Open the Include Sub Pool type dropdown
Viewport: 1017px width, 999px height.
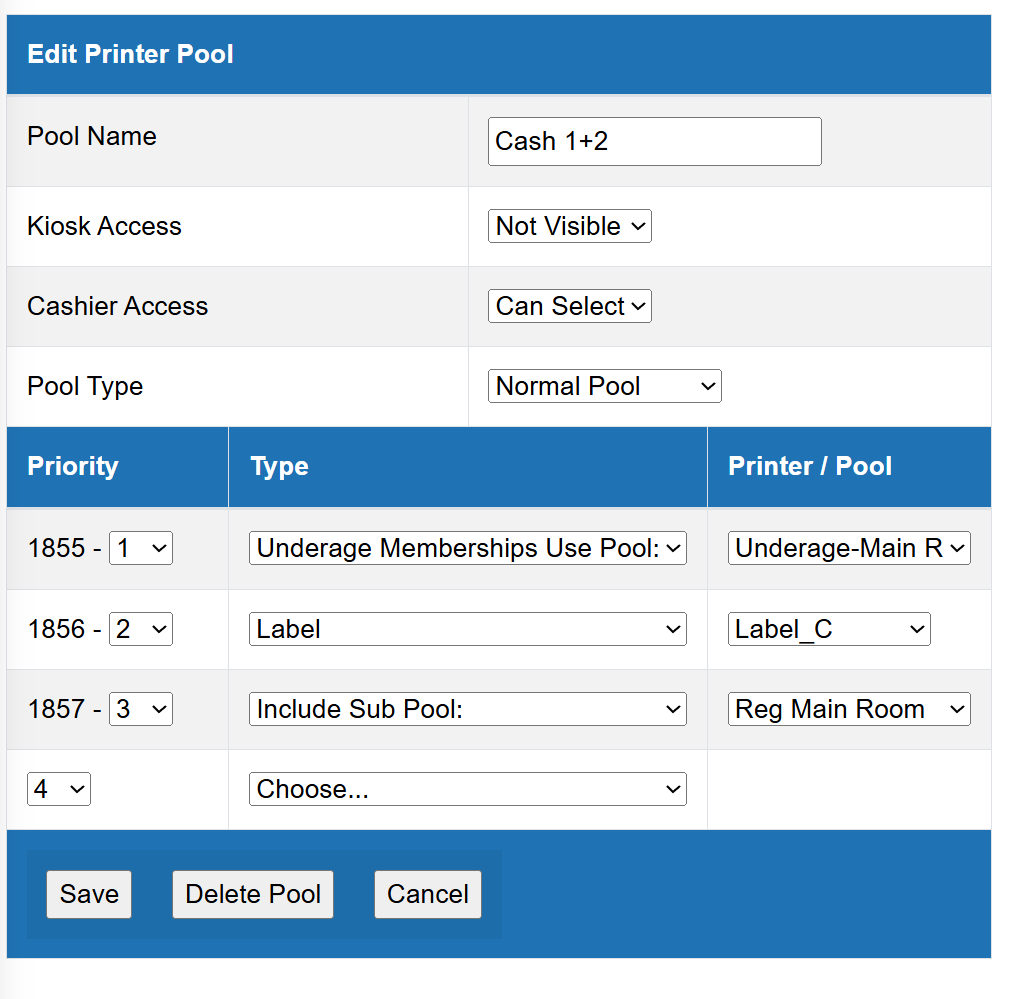[x=468, y=709]
